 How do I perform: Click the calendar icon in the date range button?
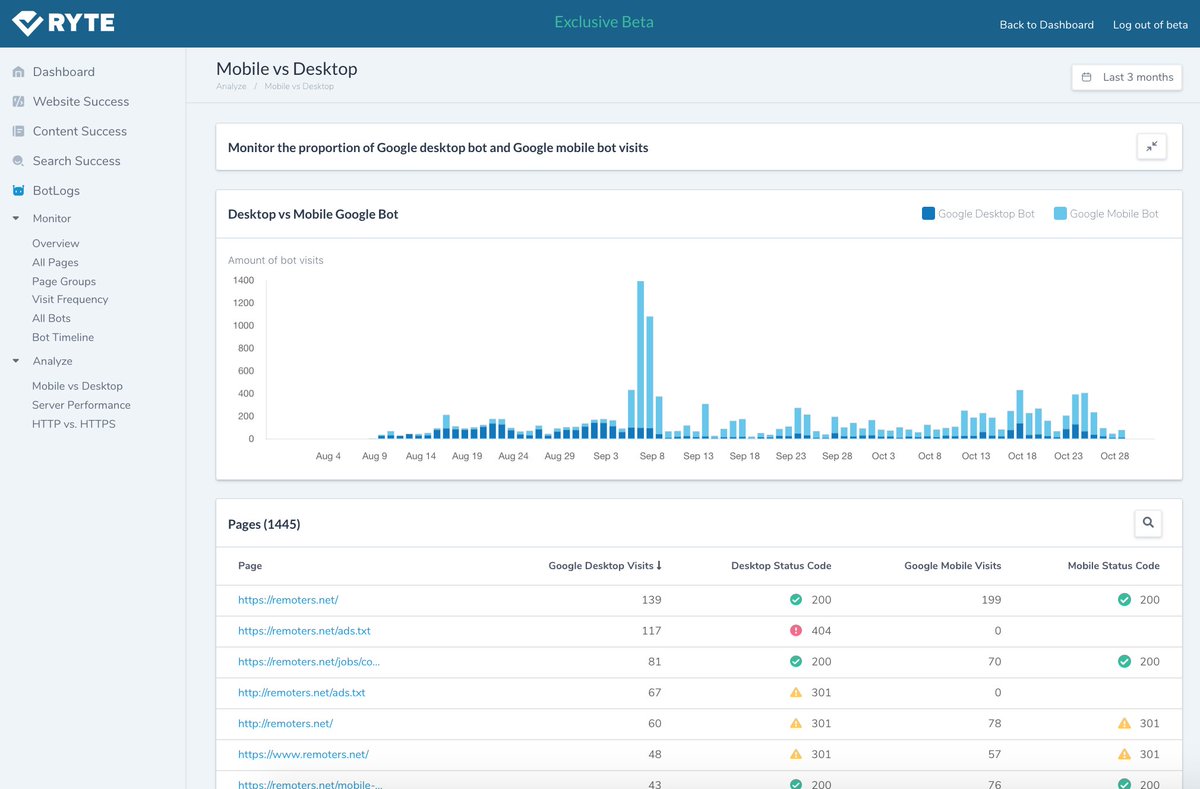click(x=1087, y=77)
